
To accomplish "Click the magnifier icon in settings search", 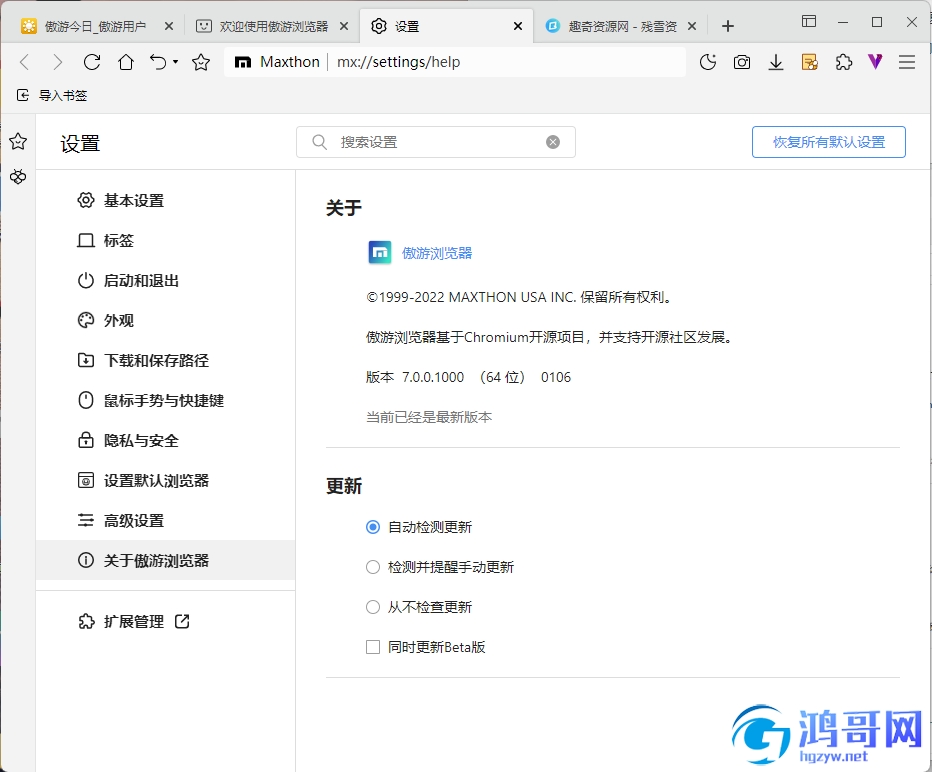I will (x=320, y=142).
